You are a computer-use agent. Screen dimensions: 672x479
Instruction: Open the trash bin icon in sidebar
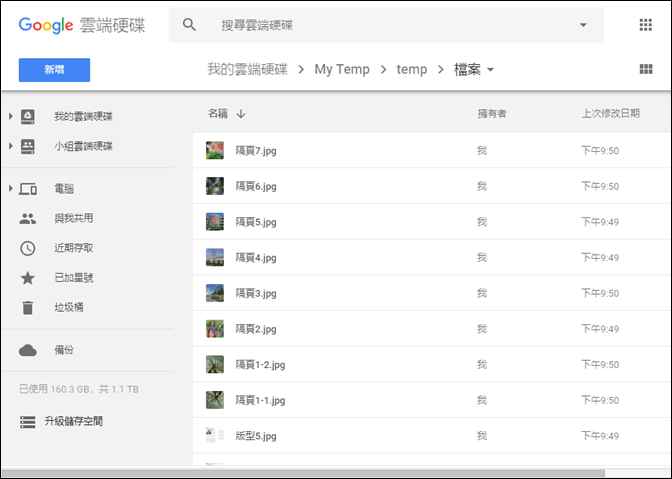[27, 307]
